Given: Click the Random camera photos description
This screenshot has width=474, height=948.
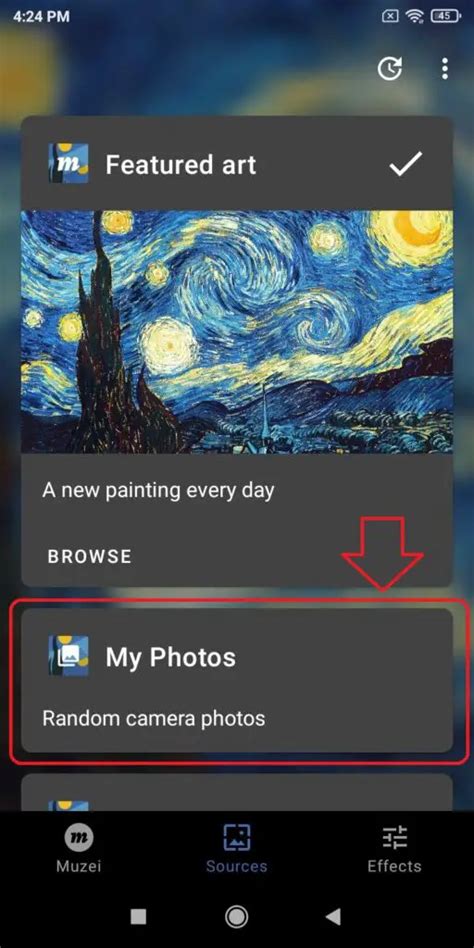Looking at the screenshot, I should [154, 718].
